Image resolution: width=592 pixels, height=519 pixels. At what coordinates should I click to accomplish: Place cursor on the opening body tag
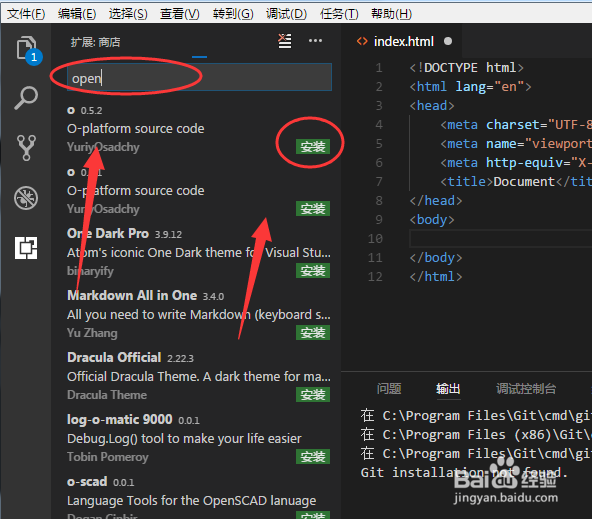[432, 220]
